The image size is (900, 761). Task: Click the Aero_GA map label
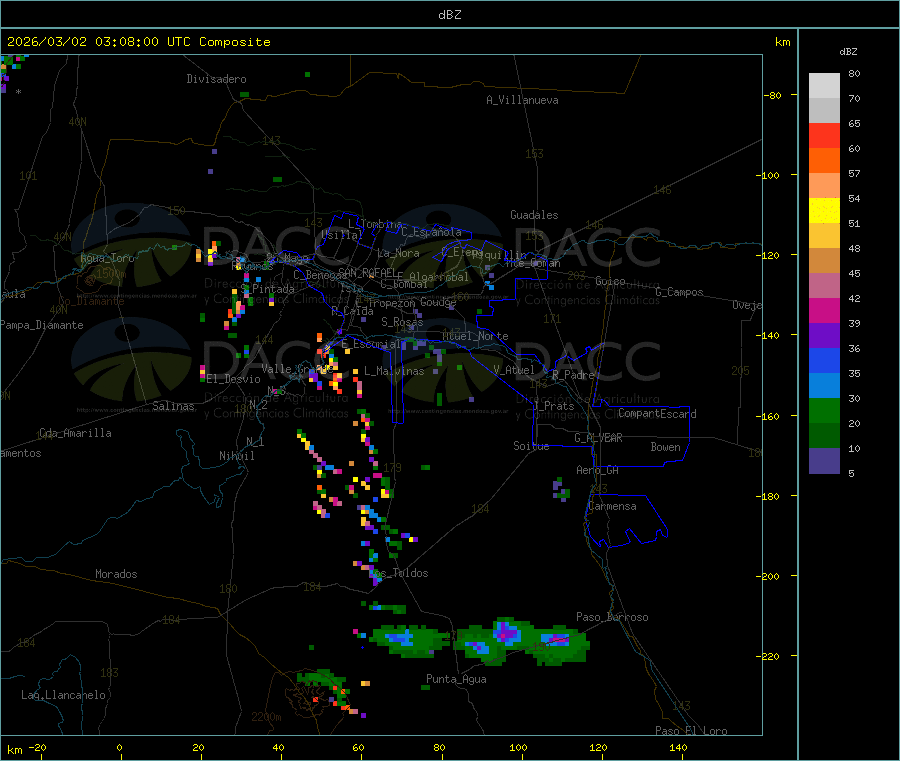point(598,470)
